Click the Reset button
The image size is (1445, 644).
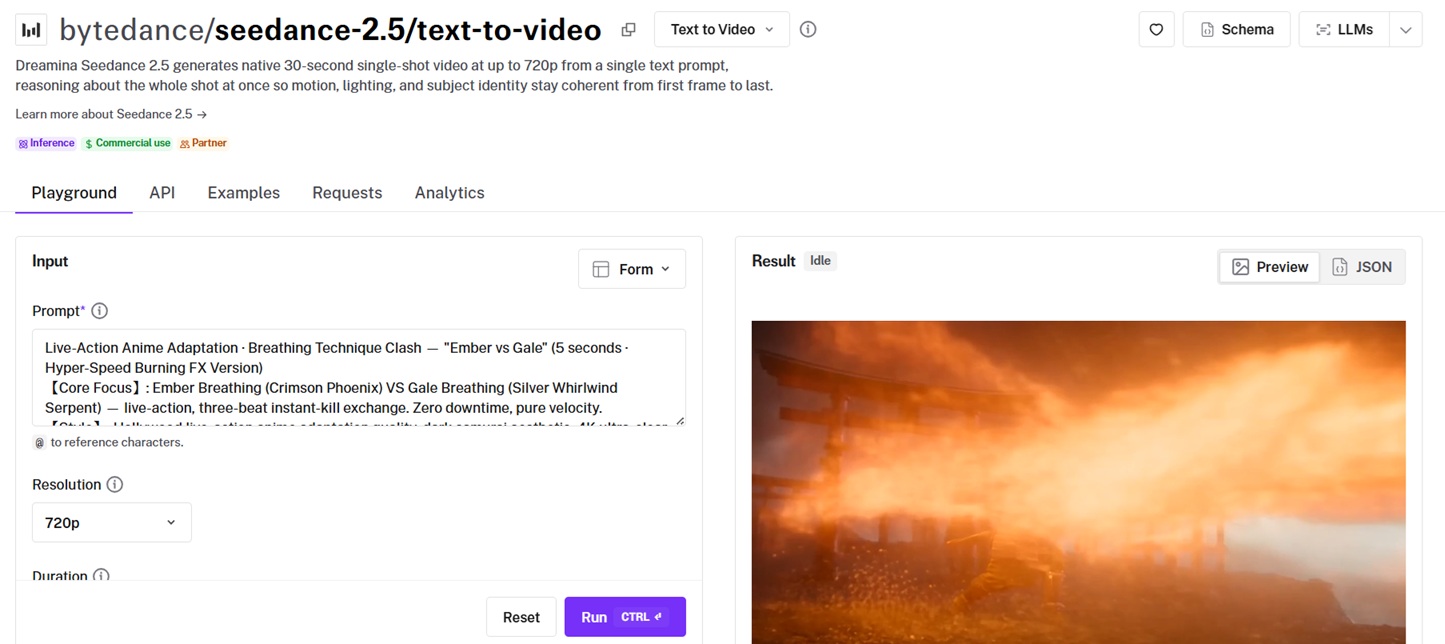[x=521, y=617]
